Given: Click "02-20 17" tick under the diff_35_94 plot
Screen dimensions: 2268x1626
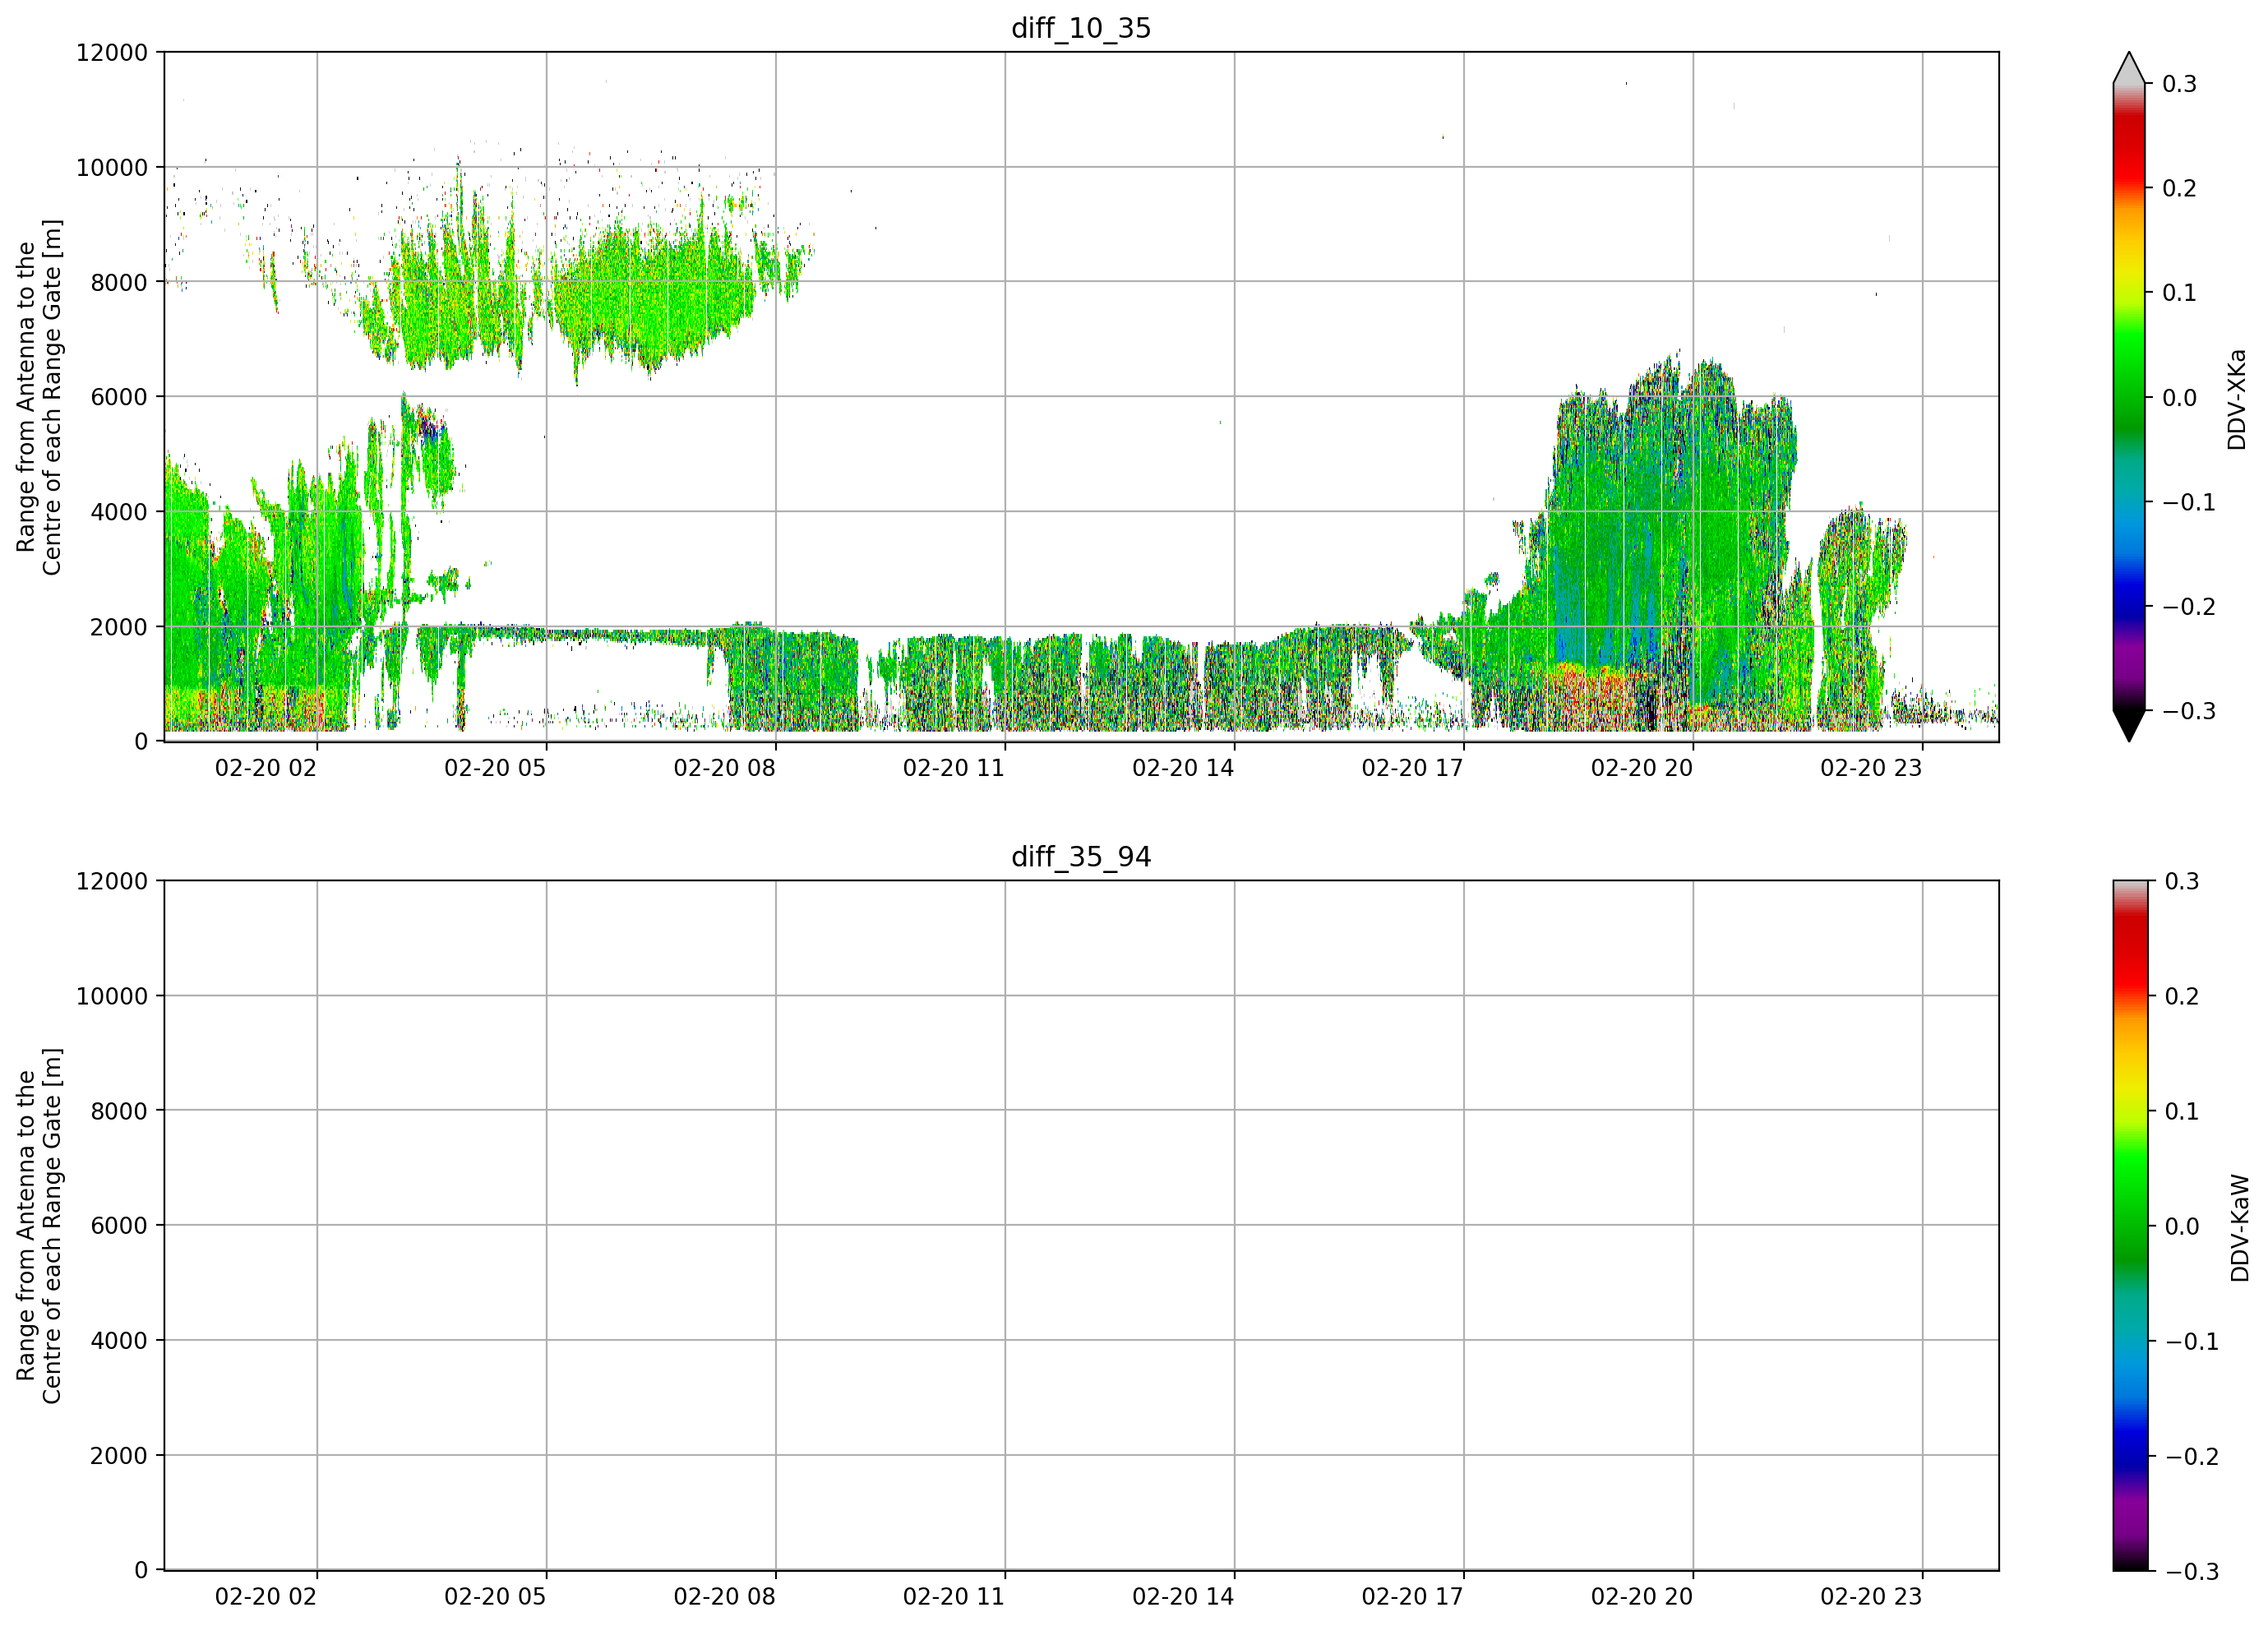Looking at the screenshot, I should [1413, 1597].
